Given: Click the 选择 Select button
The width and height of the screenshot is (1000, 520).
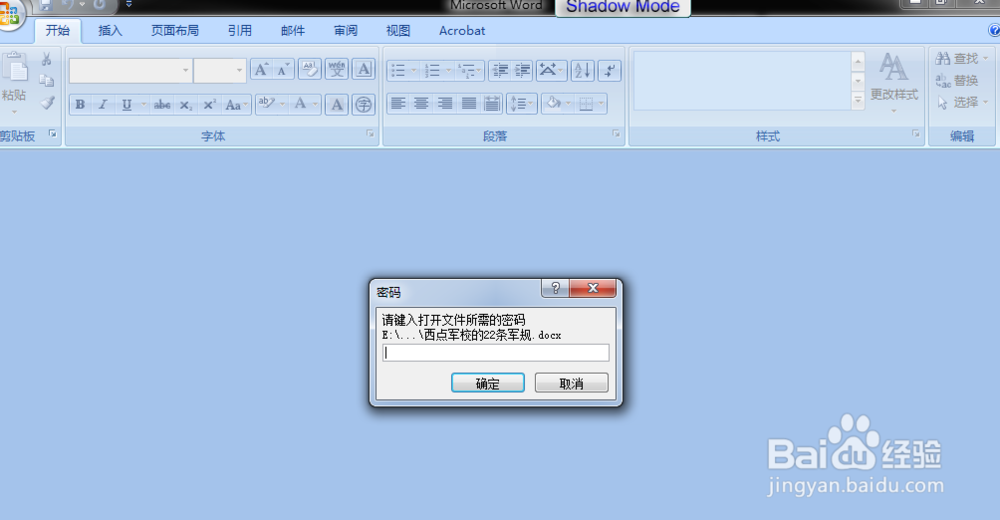Looking at the screenshot, I should coord(962,102).
